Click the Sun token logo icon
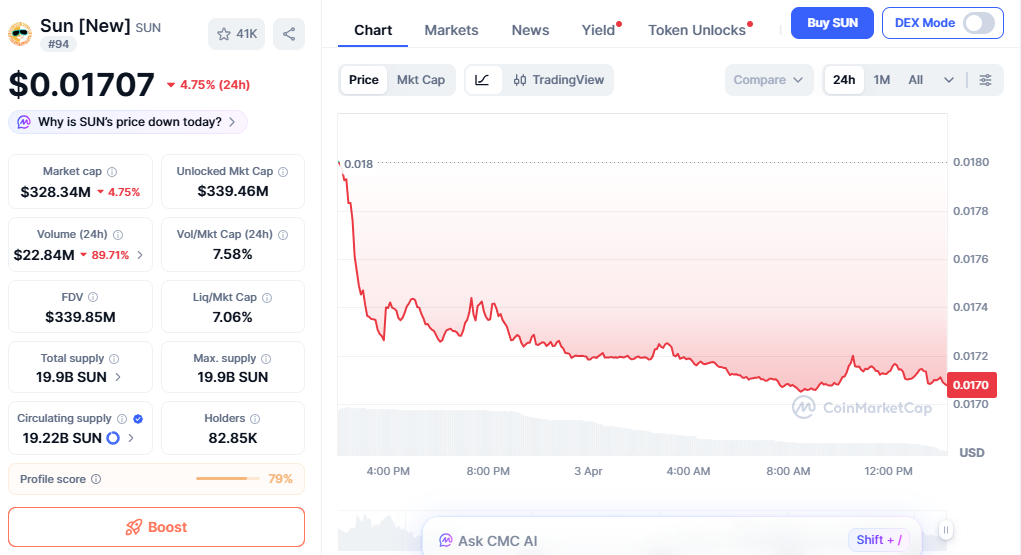Screen dimensions: 1021x555 (x=20, y=34)
